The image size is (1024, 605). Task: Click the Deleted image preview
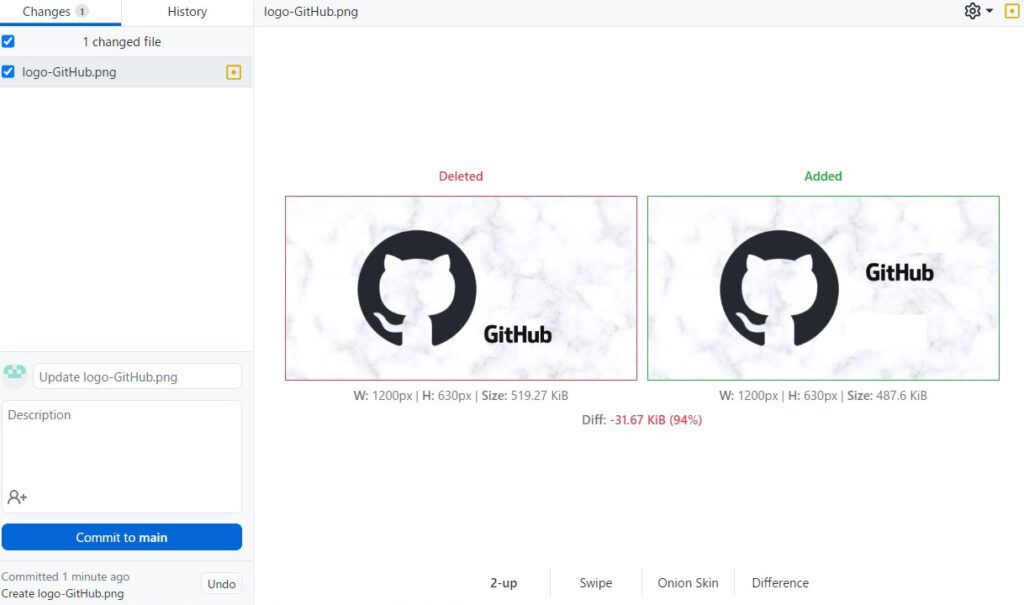click(461, 288)
